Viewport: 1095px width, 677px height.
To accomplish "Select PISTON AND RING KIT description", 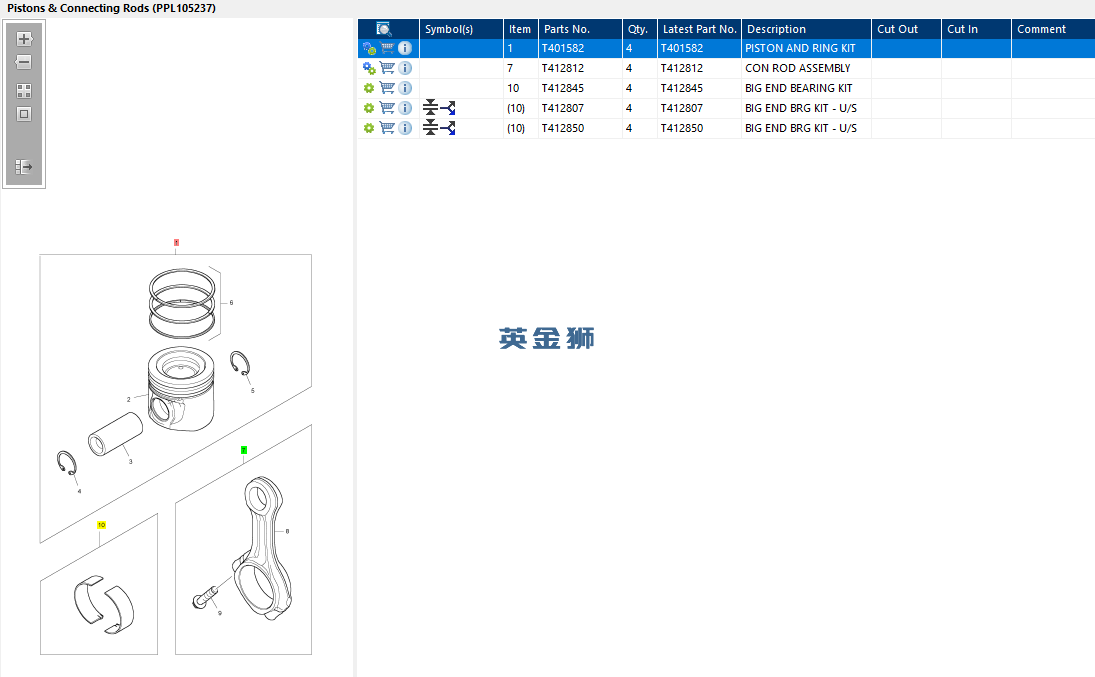I will 800,48.
